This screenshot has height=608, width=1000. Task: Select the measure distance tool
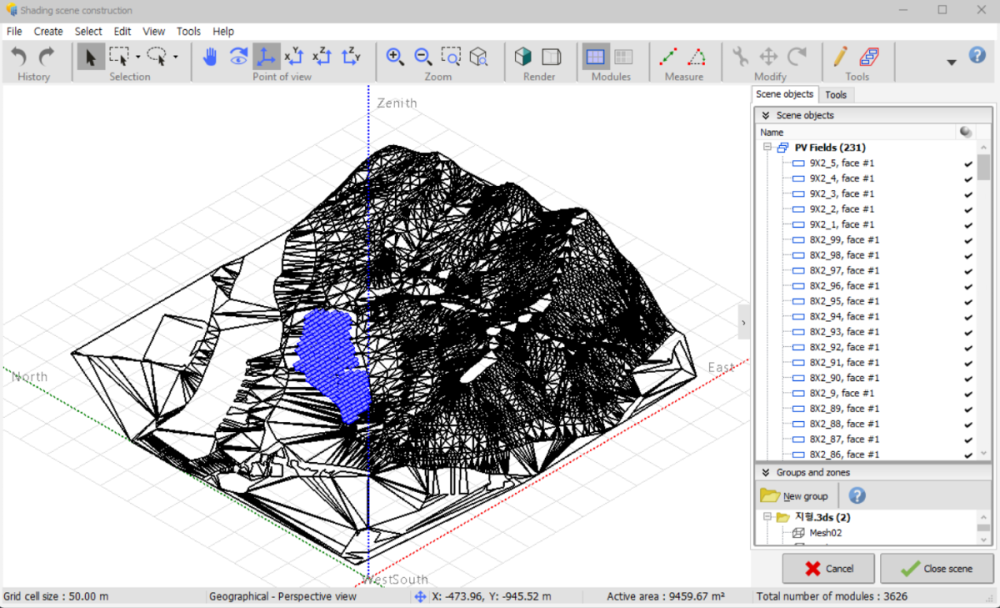(669, 57)
